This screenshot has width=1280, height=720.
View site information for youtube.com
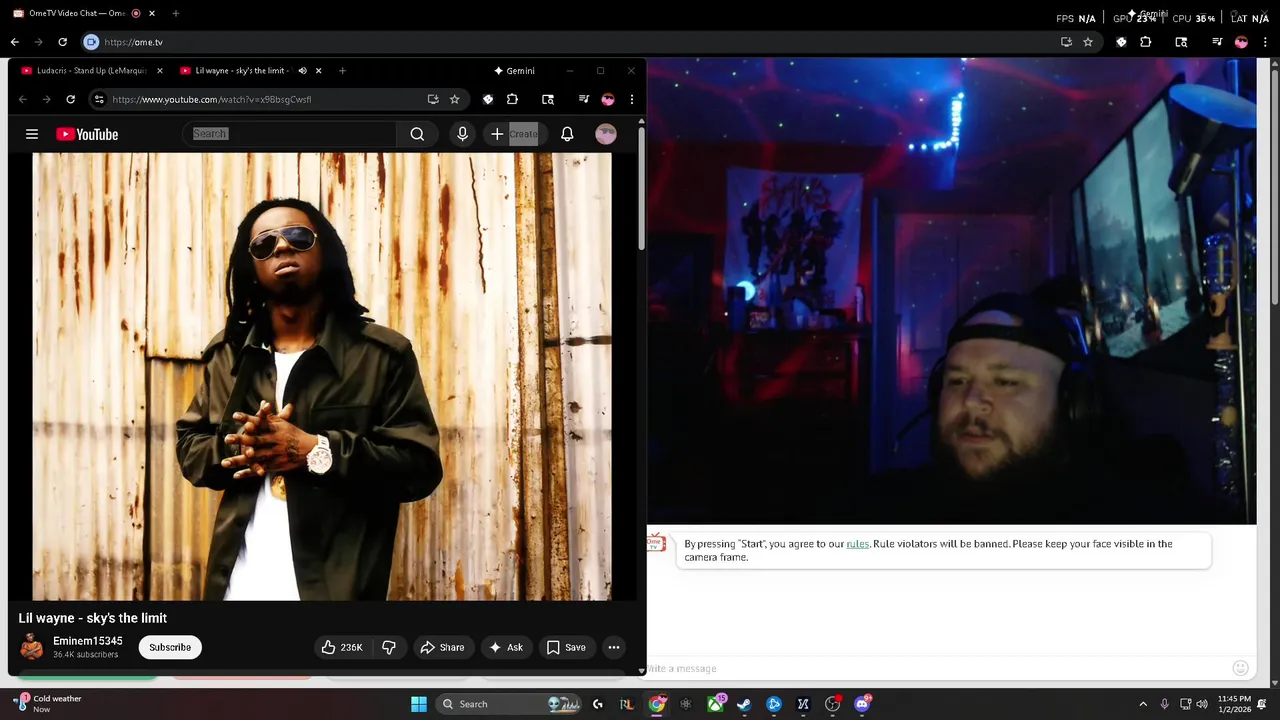98,99
